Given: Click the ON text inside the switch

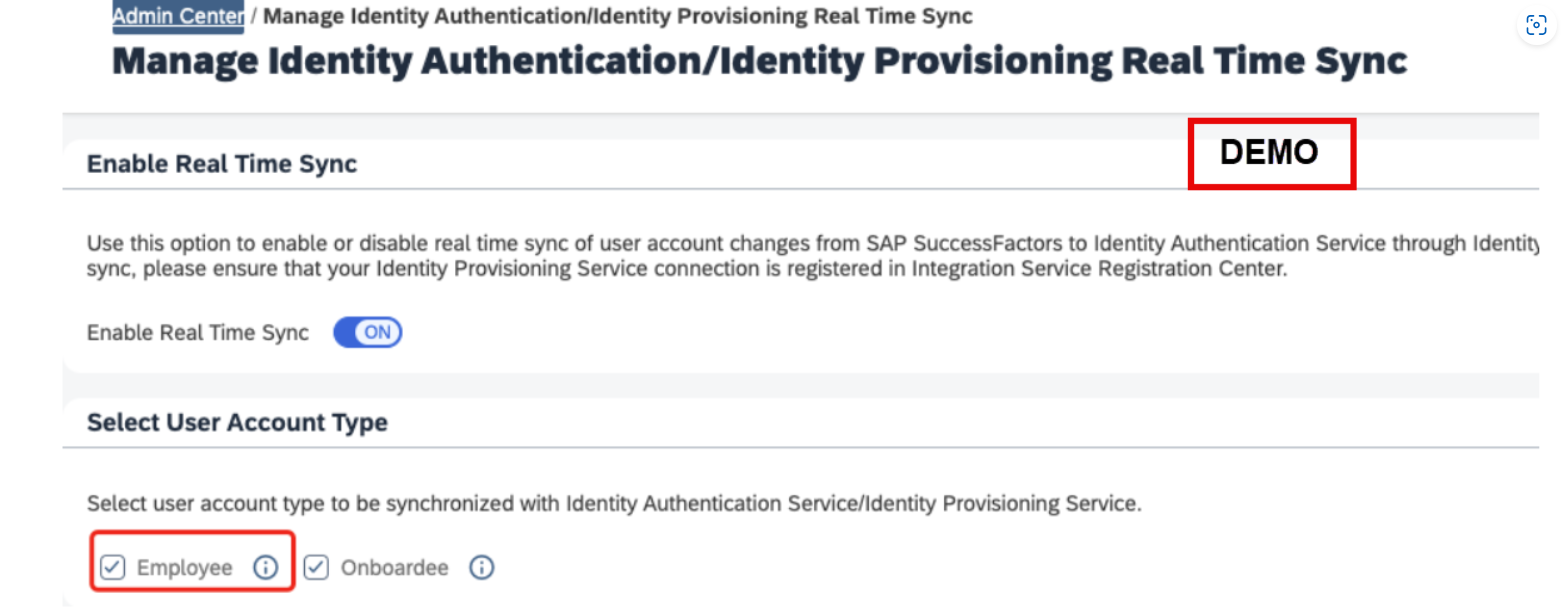Looking at the screenshot, I should [x=378, y=334].
